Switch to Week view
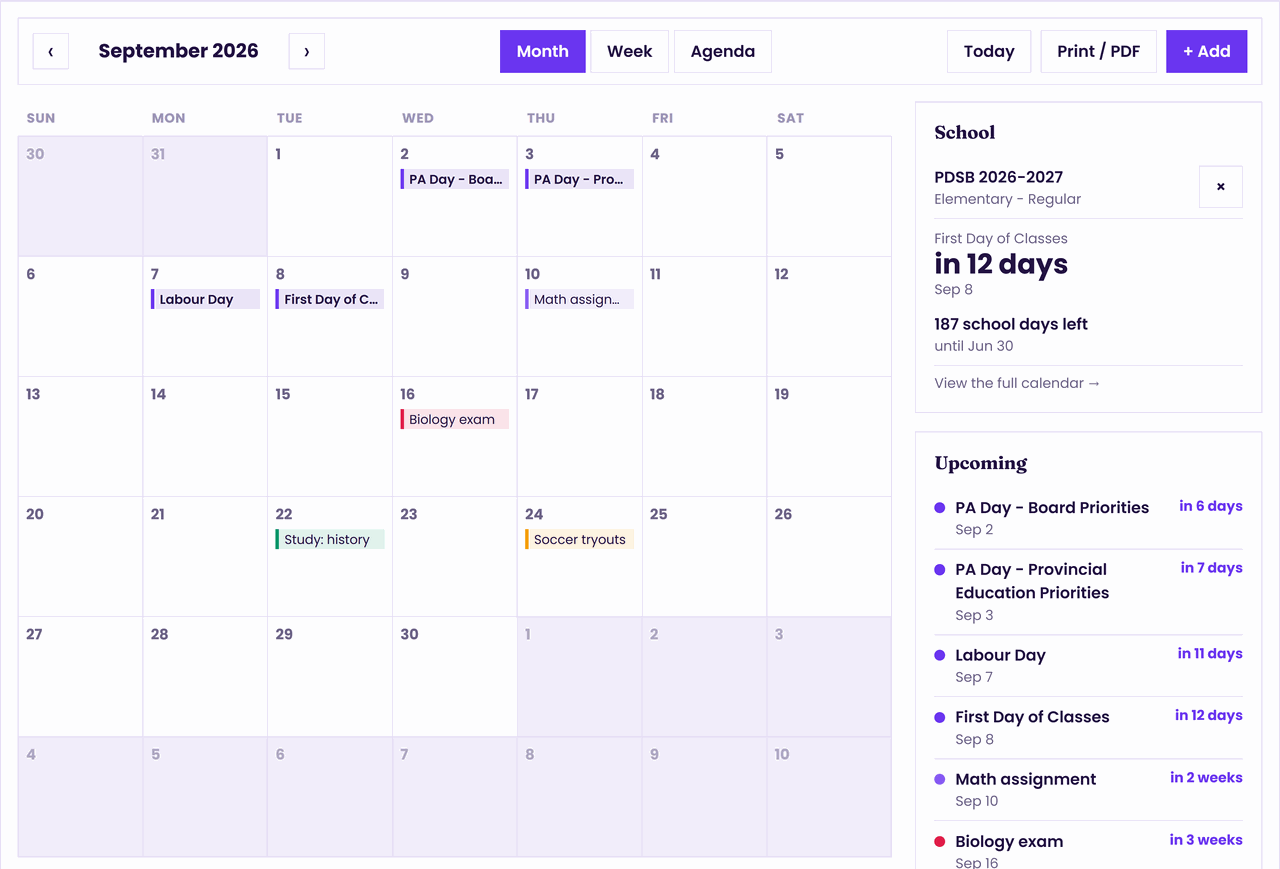This screenshot has width=1280, height=869. [630, 51]
